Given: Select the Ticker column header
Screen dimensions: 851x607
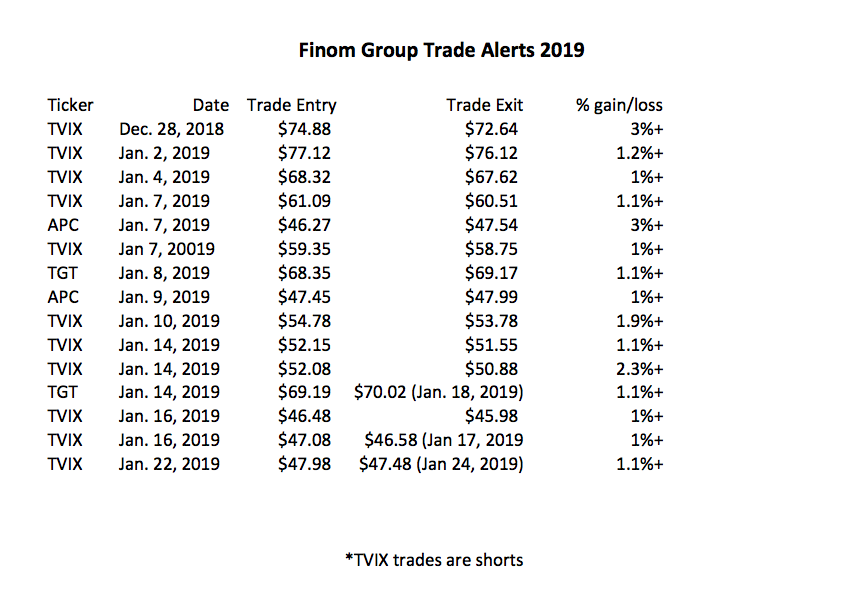Looking at the screenshot, I should point(70,105).
